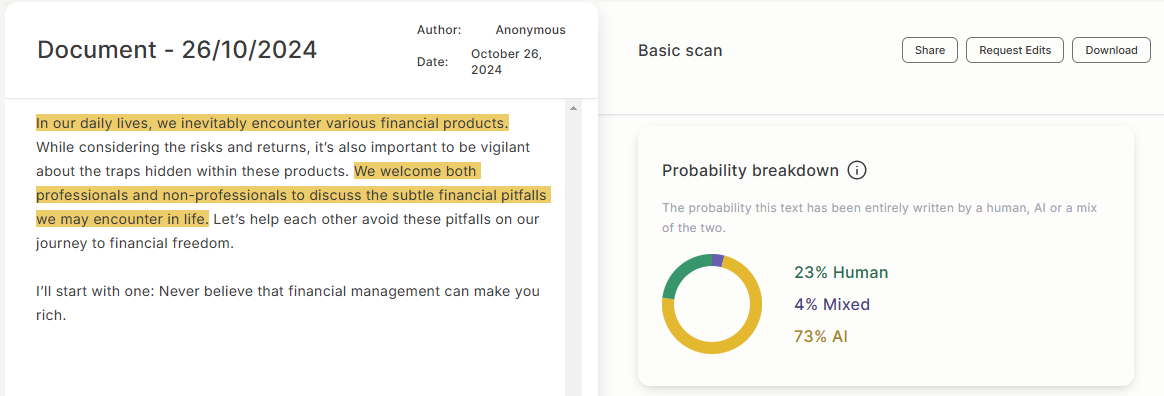Click the 4% Mixed legend label

pyautogui.click(x=831, y=305)
